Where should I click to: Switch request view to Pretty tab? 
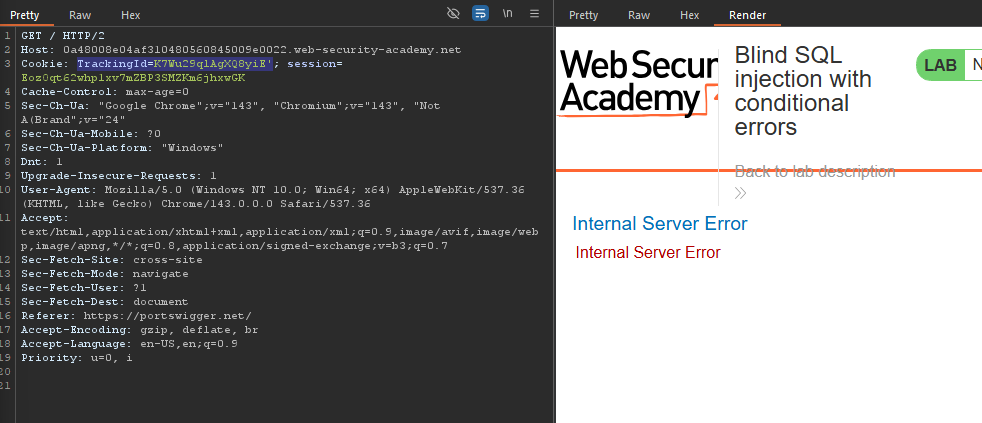coord(25,14)
